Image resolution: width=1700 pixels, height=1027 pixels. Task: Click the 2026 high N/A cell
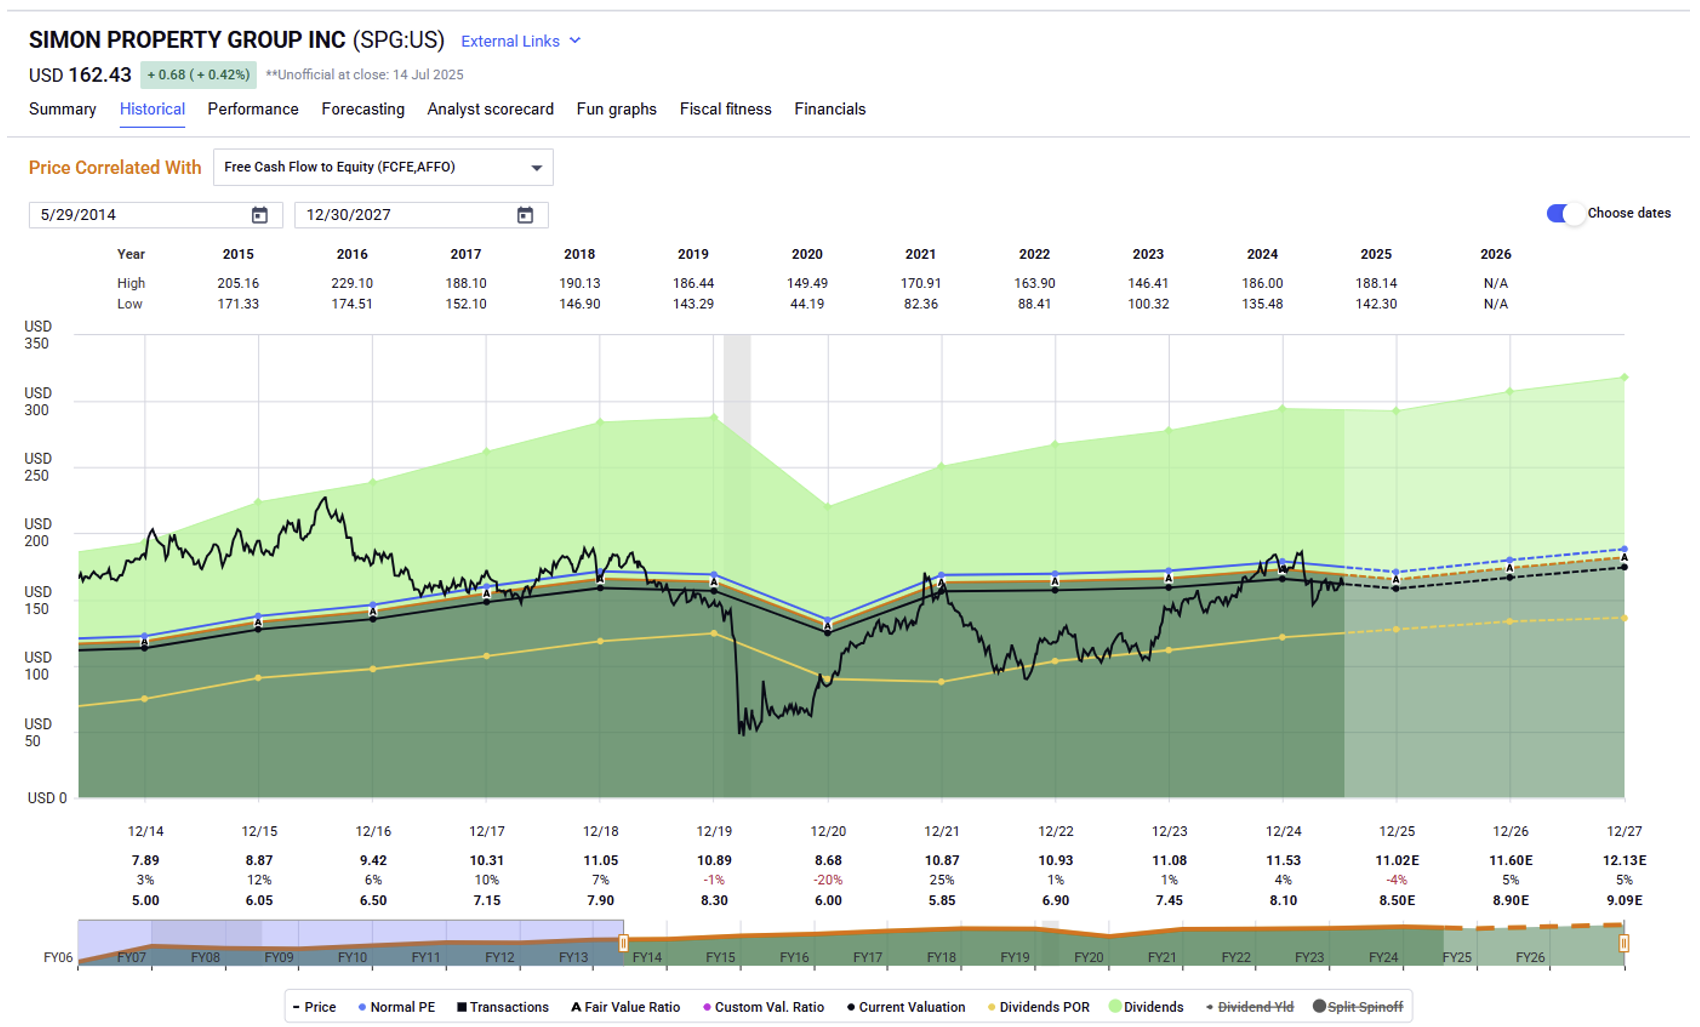point(1496,283)
